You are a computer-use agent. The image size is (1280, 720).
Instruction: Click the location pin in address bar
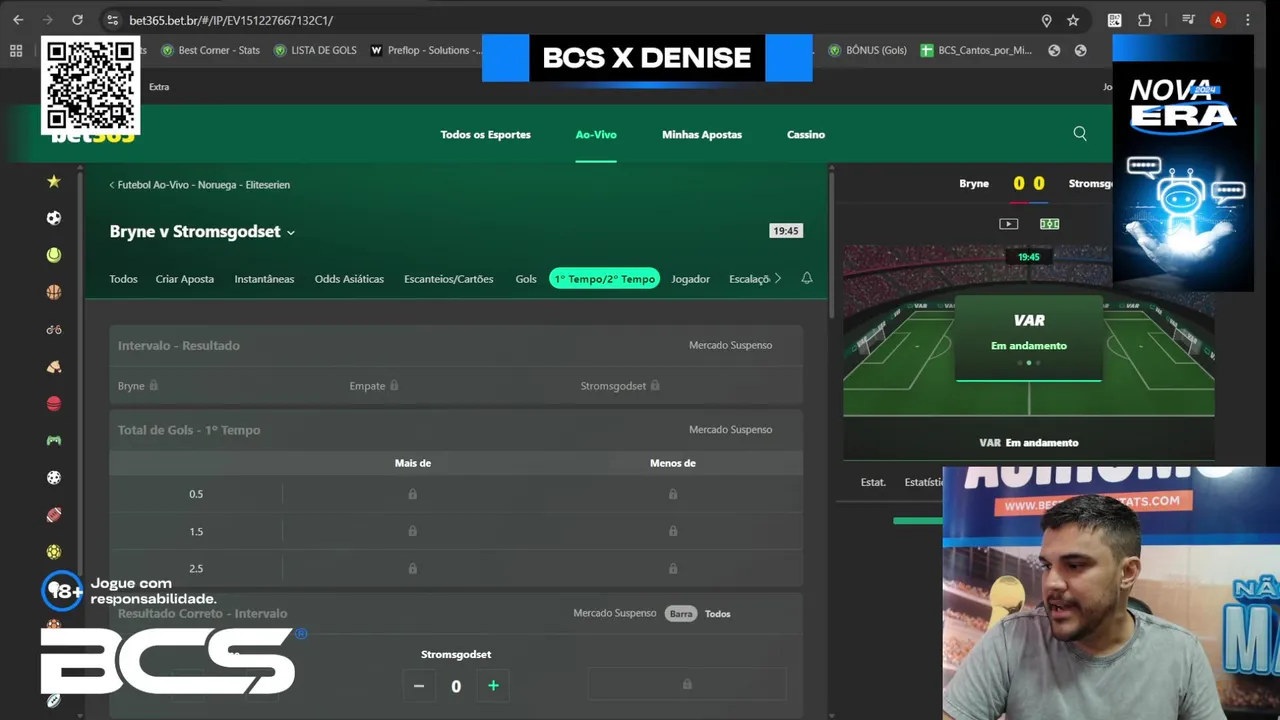[x=1046, y=20]
